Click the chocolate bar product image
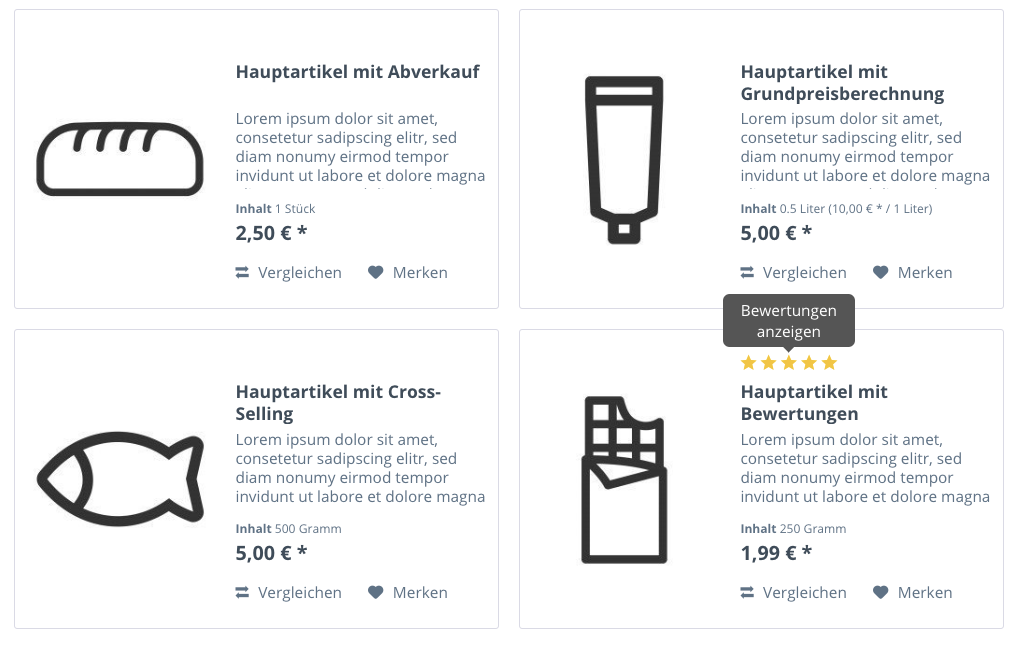Viewport: 1031px width, 658px height. click(624, 479)
